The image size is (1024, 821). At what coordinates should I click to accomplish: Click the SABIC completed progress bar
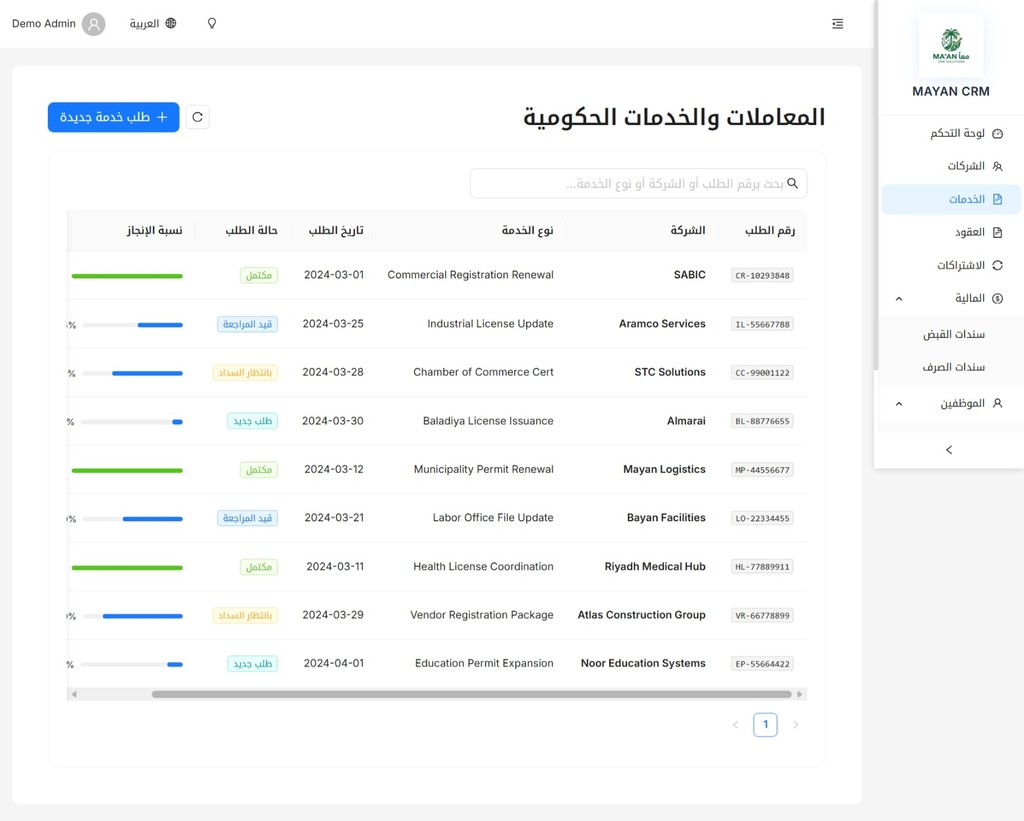[127, 275]
